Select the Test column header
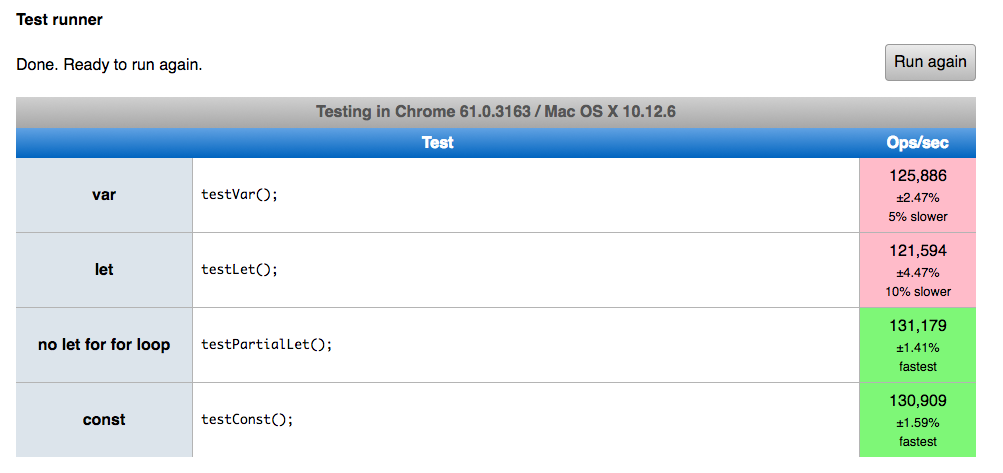1003x473 pixels. pos(437,143)
